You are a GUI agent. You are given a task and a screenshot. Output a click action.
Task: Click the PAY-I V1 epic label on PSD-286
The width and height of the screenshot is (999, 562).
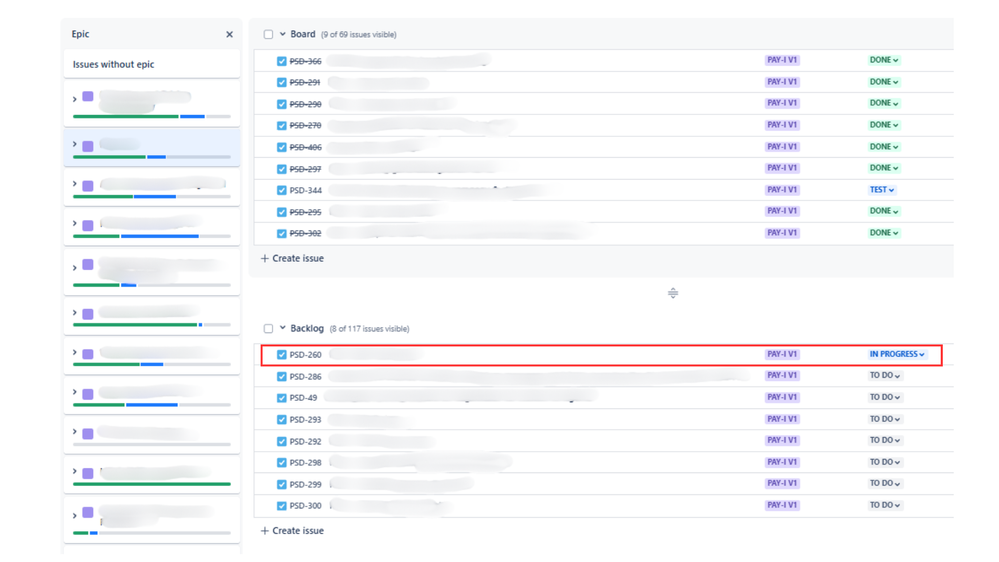tap(782, 375)
